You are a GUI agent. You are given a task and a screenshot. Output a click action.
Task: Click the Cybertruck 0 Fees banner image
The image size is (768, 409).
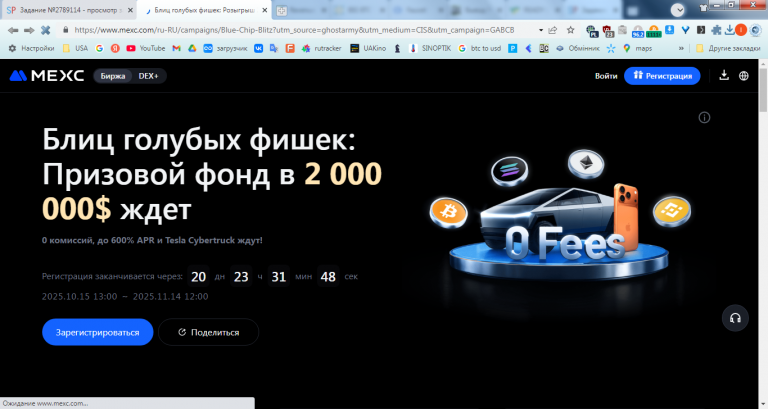click(x=560, y=218)
